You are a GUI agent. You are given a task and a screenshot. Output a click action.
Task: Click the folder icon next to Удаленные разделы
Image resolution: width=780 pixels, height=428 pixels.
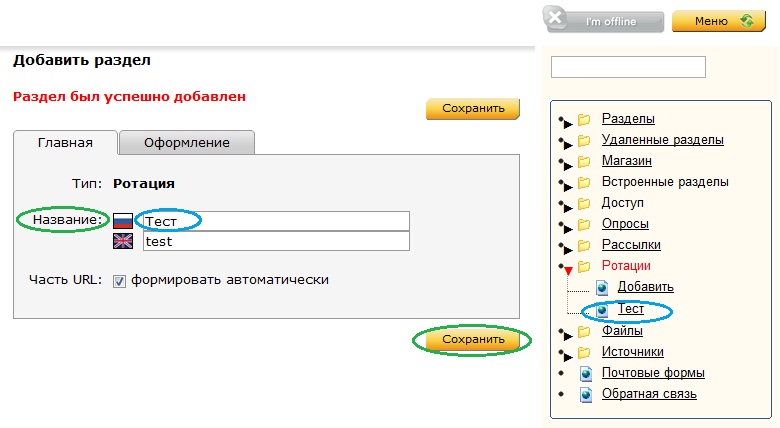point(584,140)
